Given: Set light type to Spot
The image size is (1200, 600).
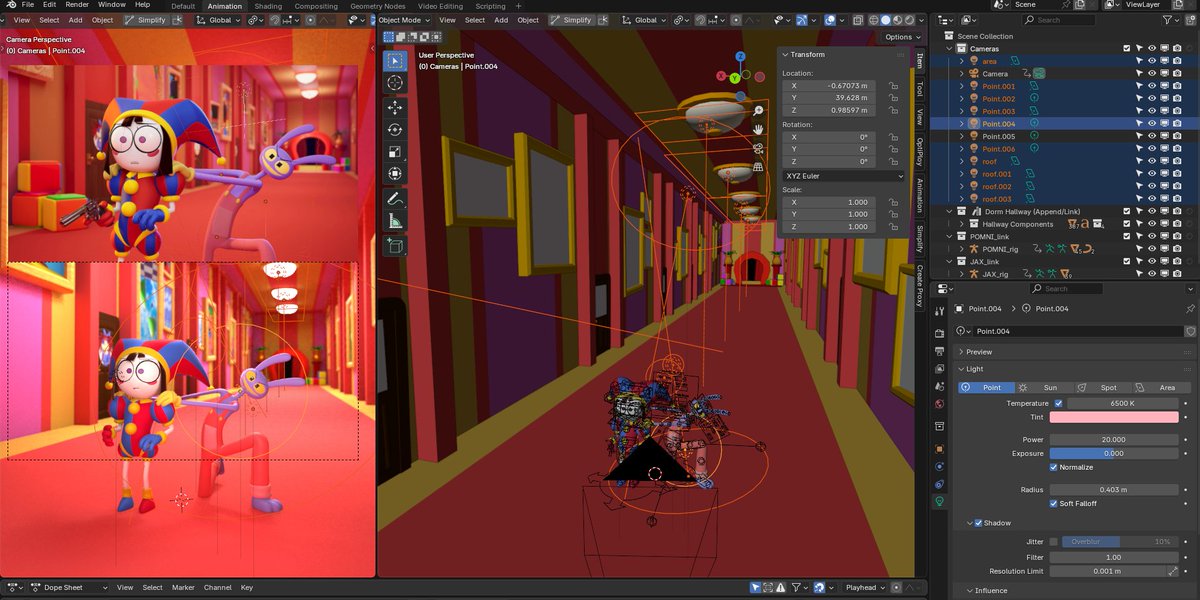Looking at the screenshot, I should tap(1102, 387).
